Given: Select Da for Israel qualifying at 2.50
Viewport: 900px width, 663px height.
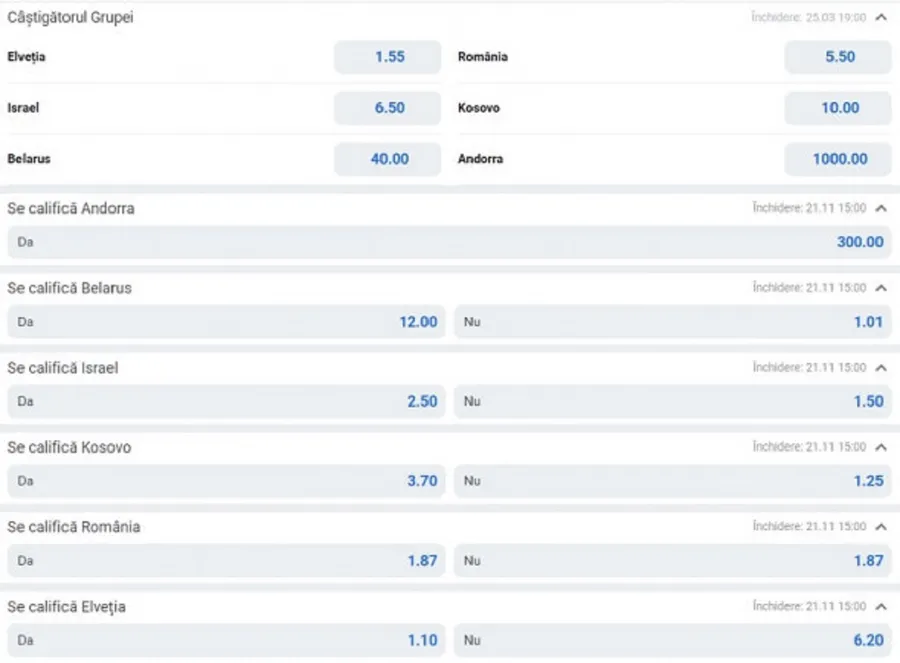Looking at the screenshot, I should click(226, 401).
